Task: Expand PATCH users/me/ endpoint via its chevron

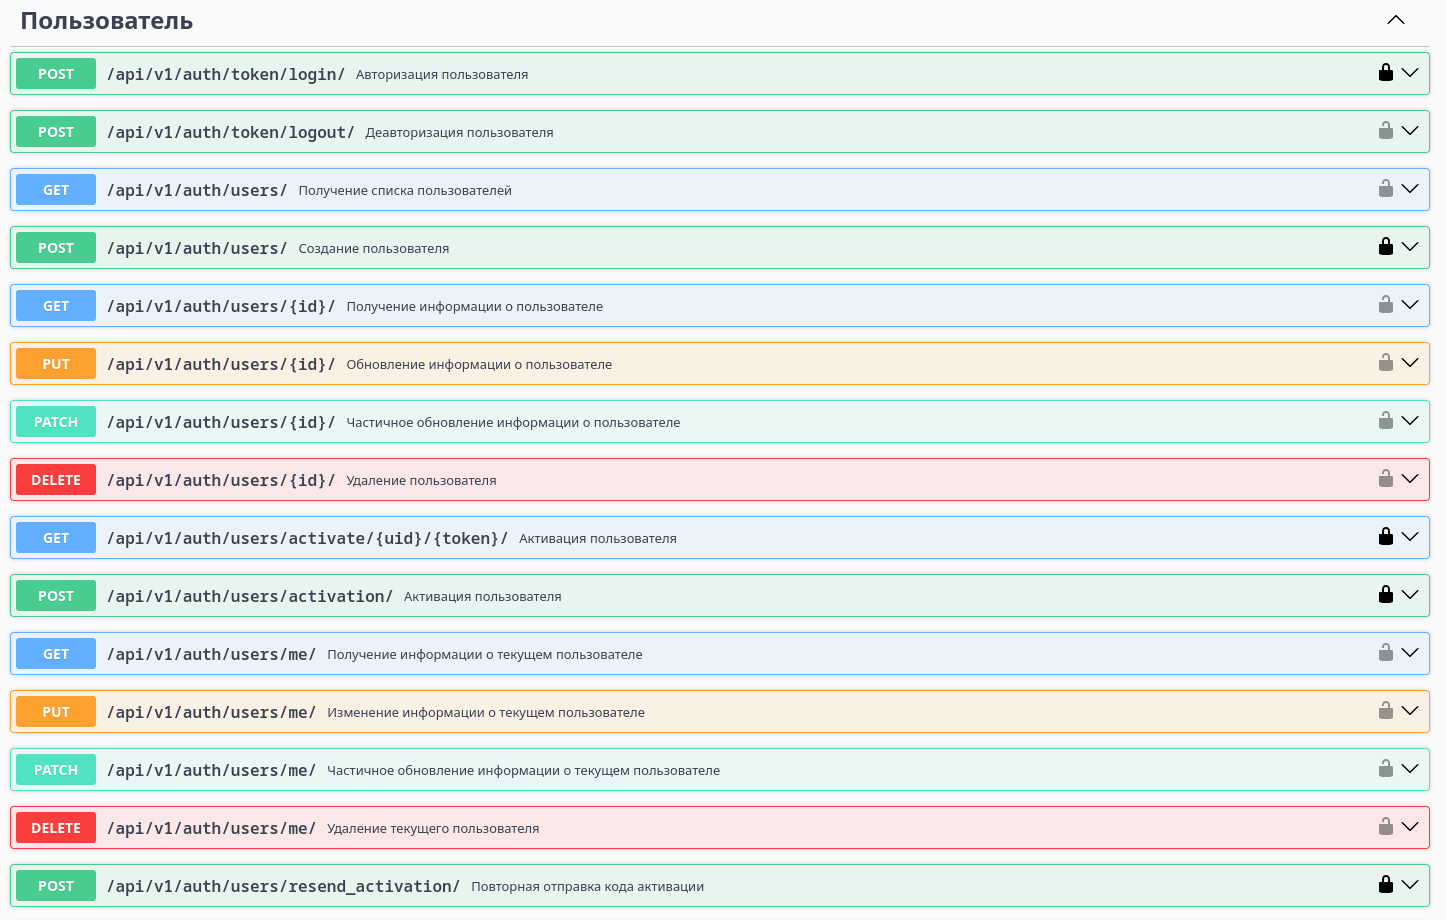Action: (1410, 769)
